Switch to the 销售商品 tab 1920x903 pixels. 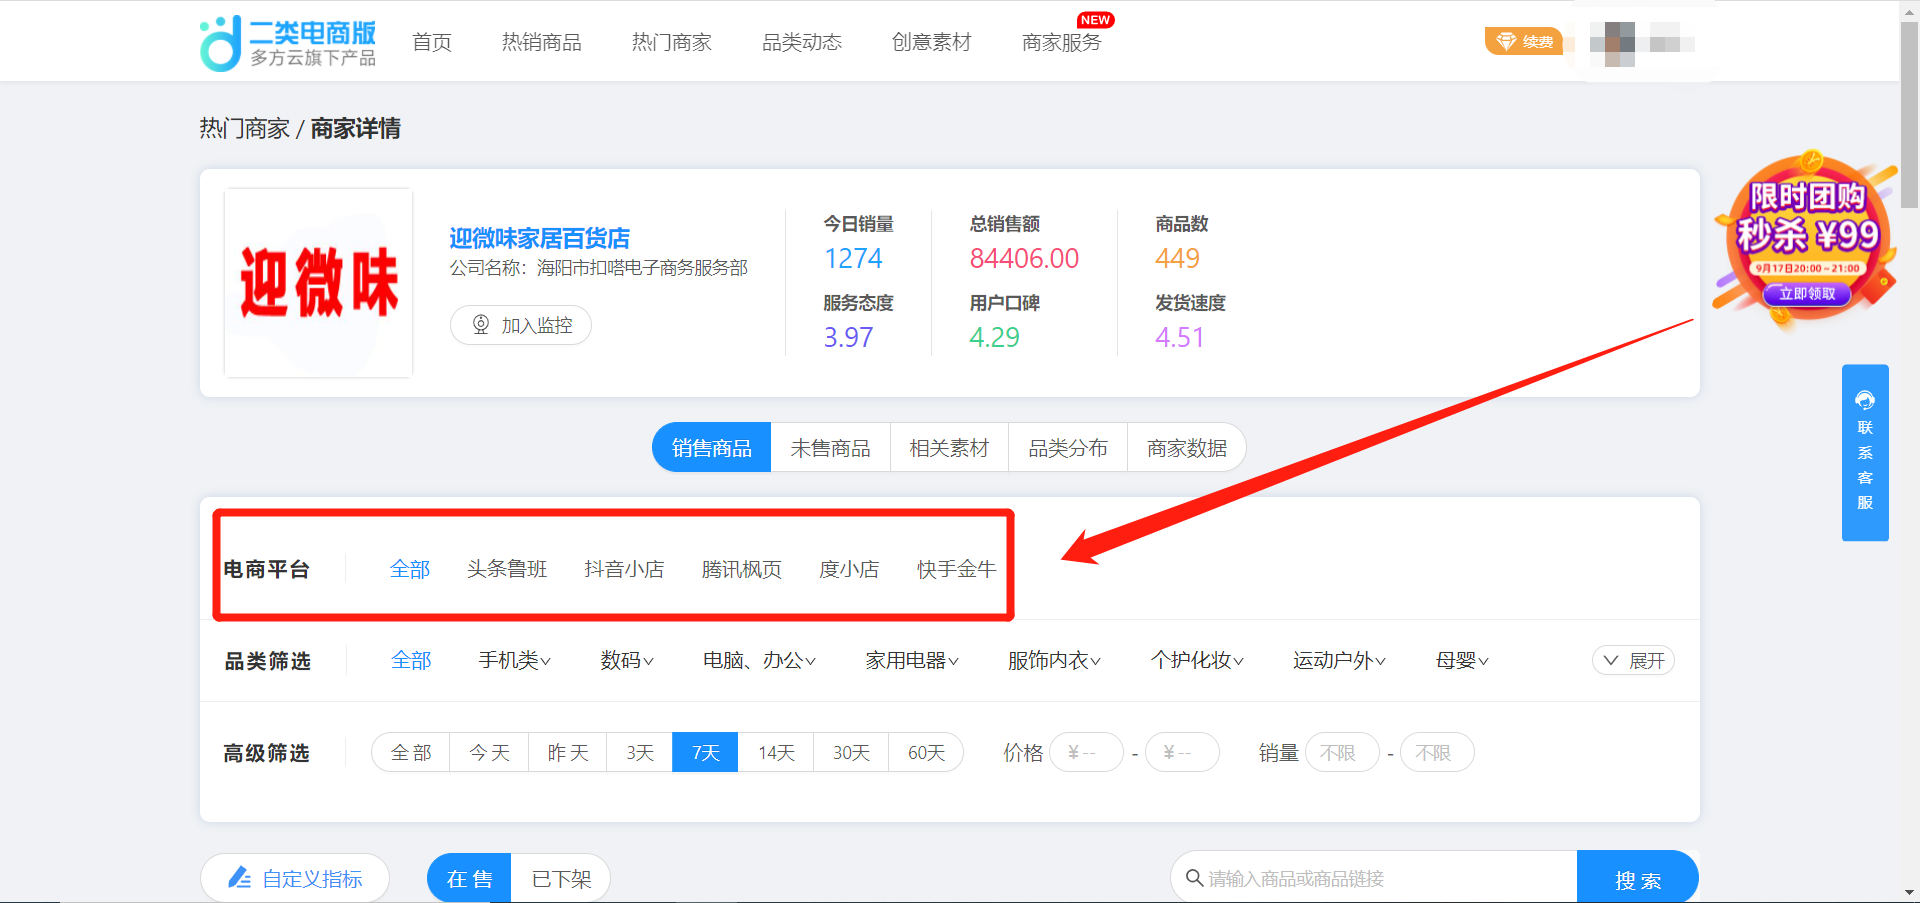711,448
